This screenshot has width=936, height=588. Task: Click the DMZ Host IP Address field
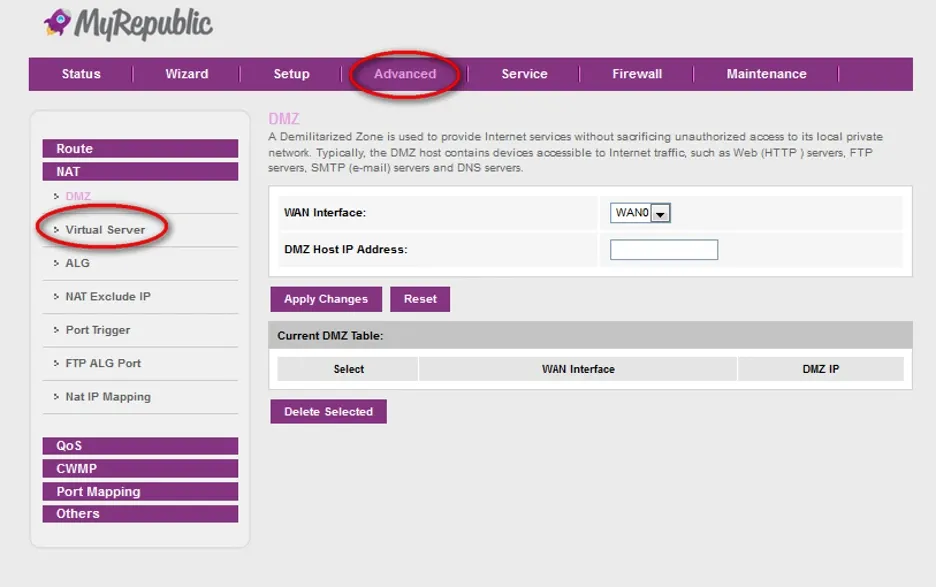[x=663, y=250]
